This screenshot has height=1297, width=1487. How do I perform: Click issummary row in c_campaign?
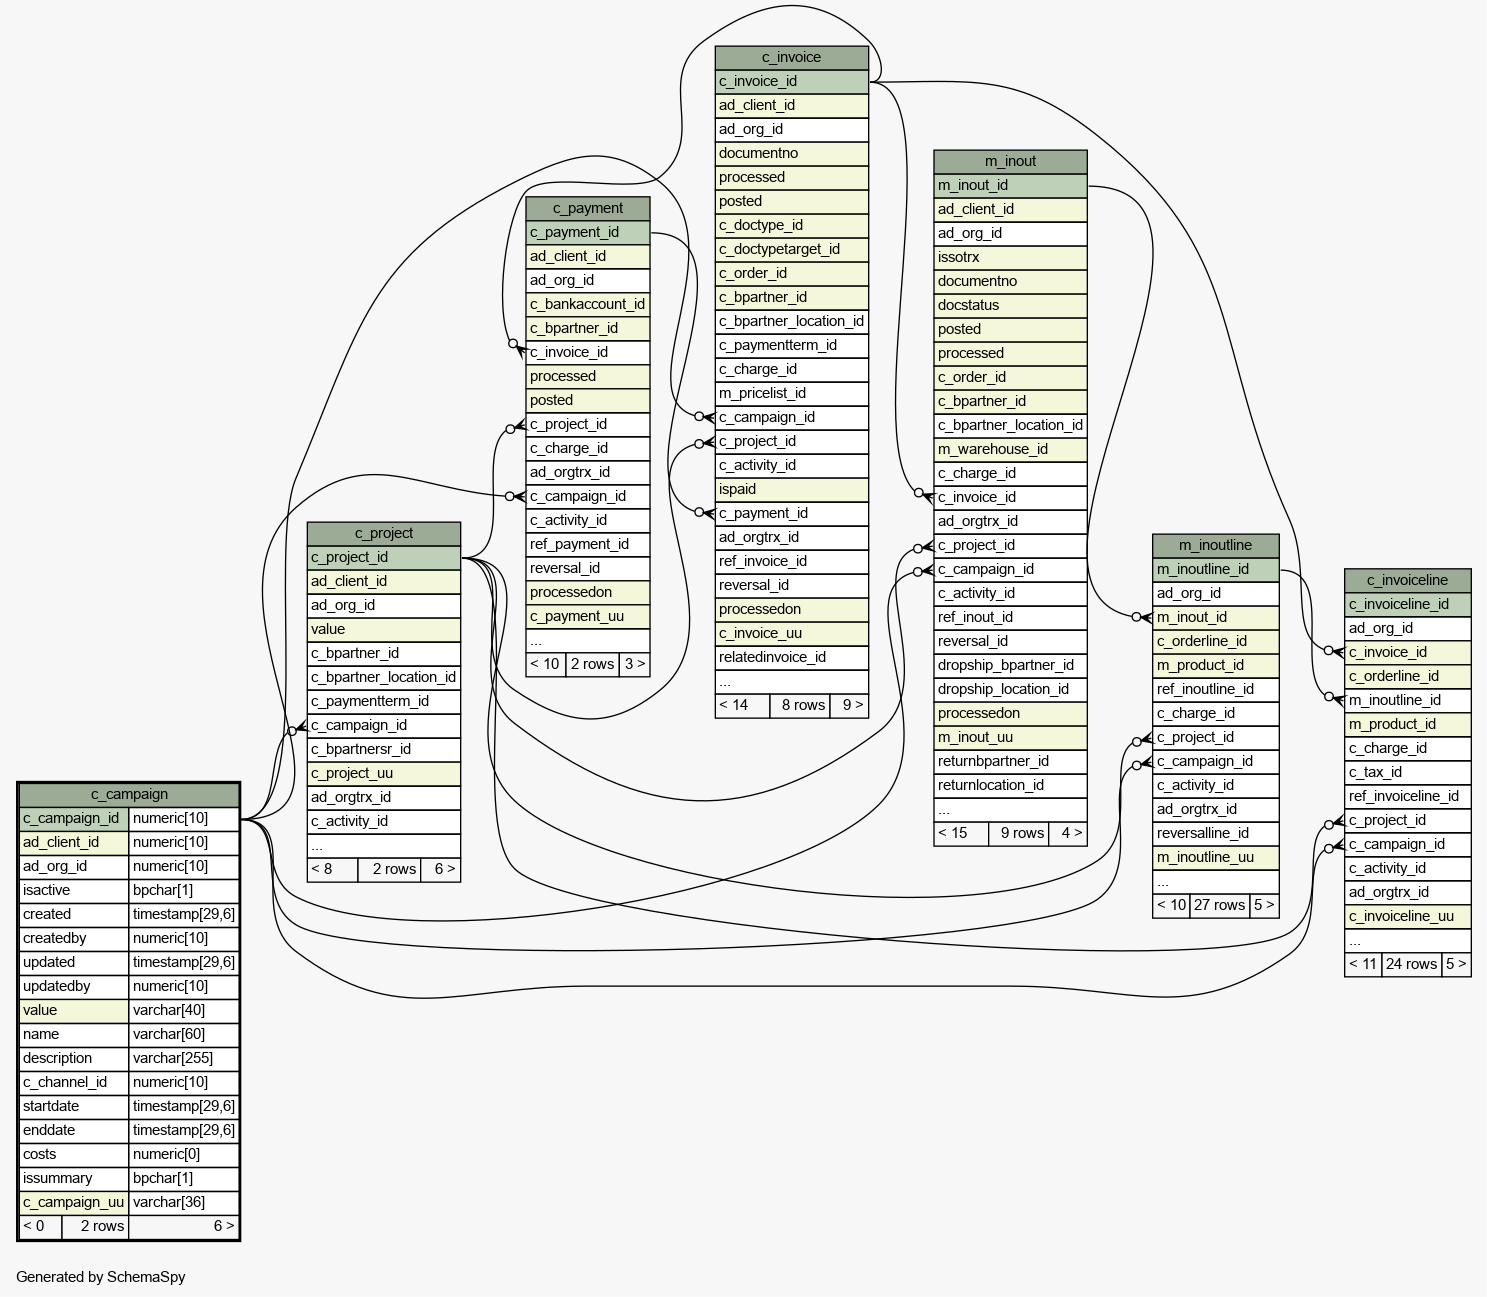pyautogui.click(x=129, y=1178)
